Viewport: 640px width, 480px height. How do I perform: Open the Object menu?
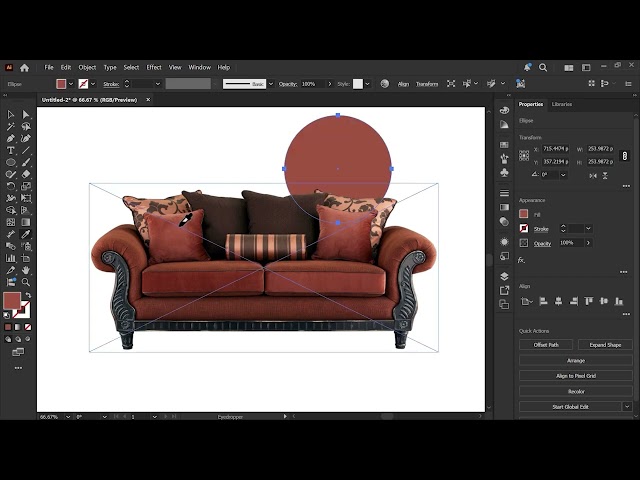click(x=87, y=67)
